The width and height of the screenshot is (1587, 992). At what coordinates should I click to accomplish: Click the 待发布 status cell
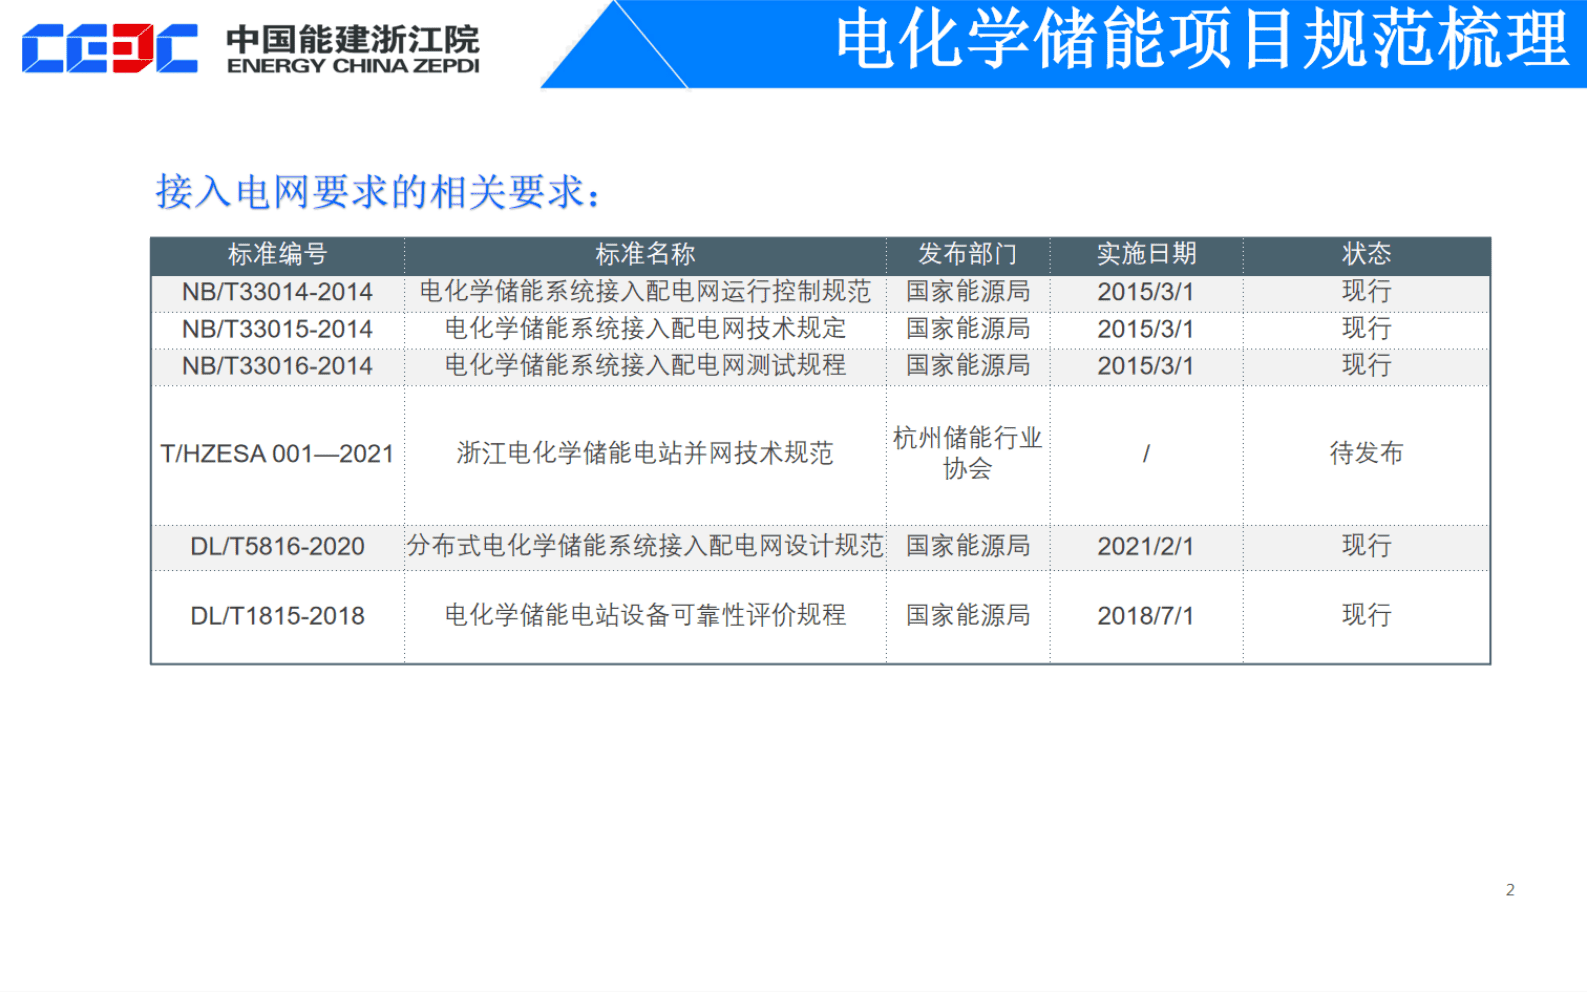click(x=1366, y=454)
